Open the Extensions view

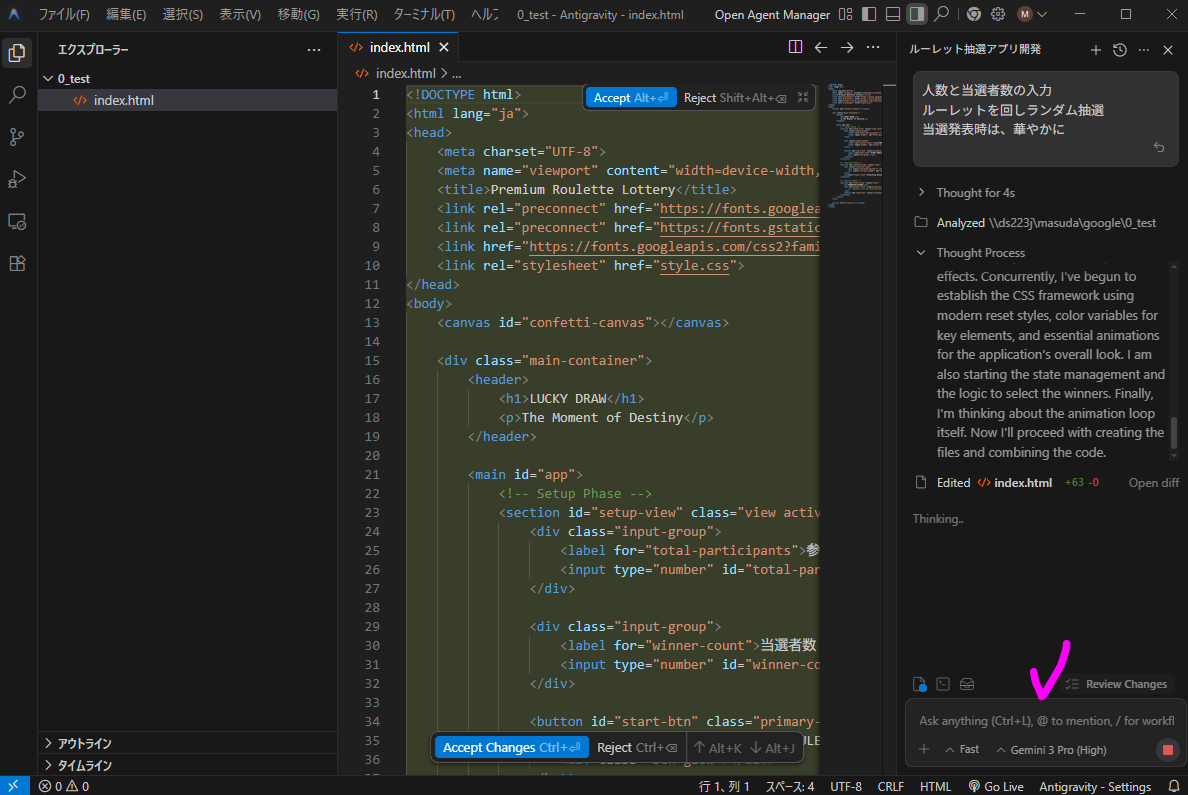point(17,263)
